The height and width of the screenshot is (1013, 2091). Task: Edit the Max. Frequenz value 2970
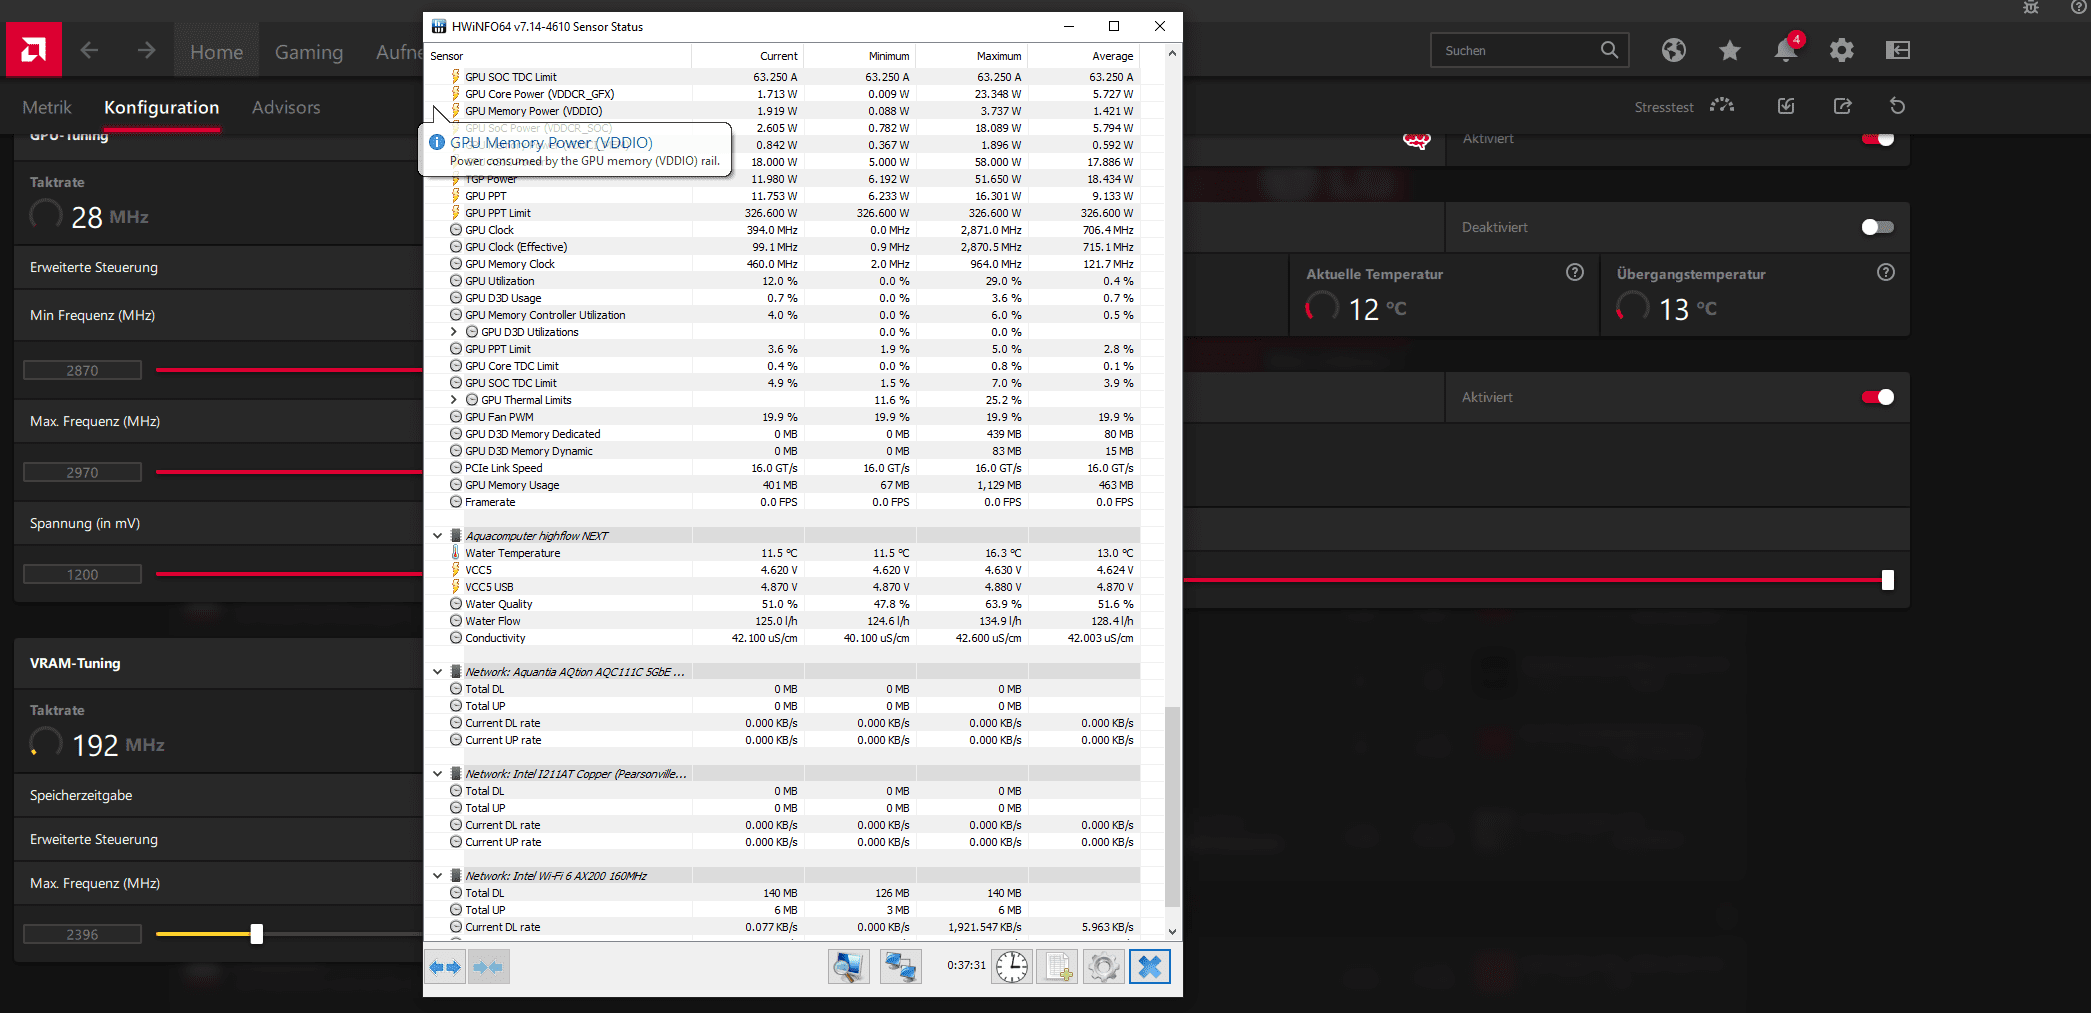pyautogui.click(x=83, y=472)
